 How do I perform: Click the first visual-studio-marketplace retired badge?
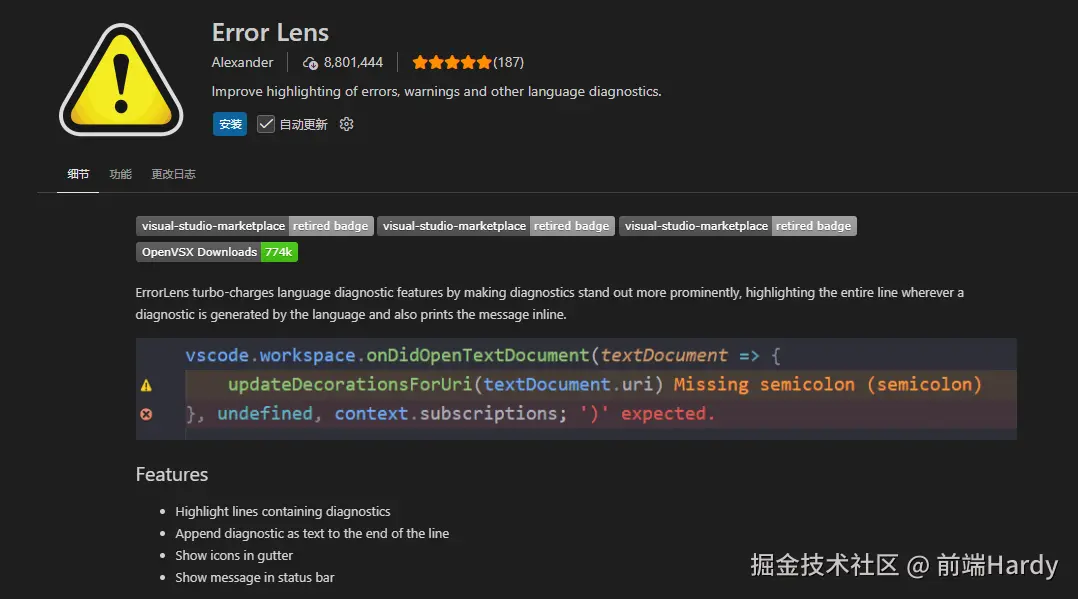click(255, 226)
